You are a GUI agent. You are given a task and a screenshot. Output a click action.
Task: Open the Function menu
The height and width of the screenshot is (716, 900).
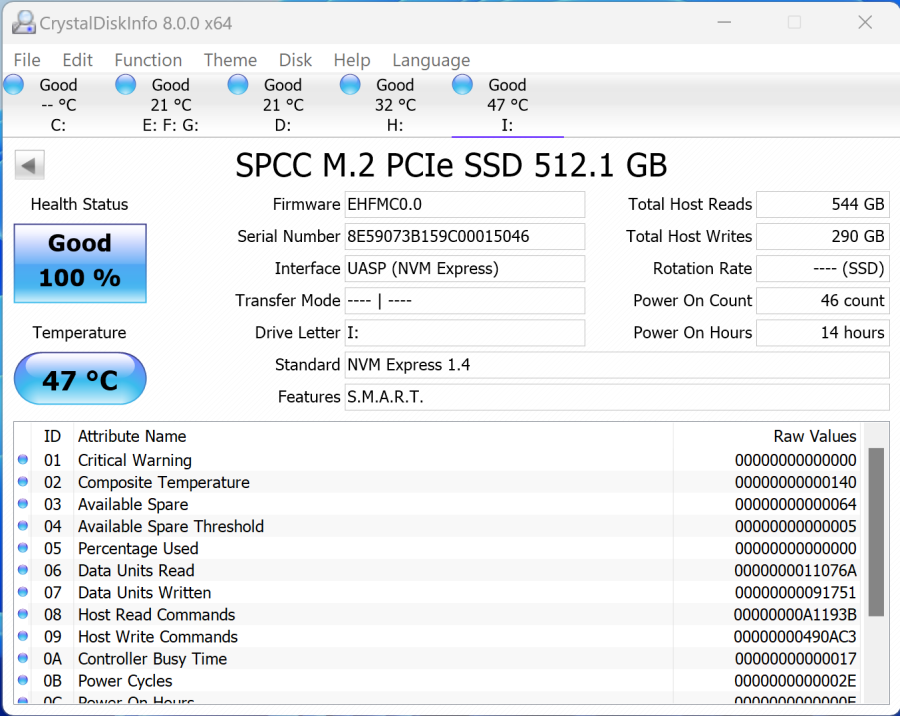pyautogui.click(x=148, y=60)
